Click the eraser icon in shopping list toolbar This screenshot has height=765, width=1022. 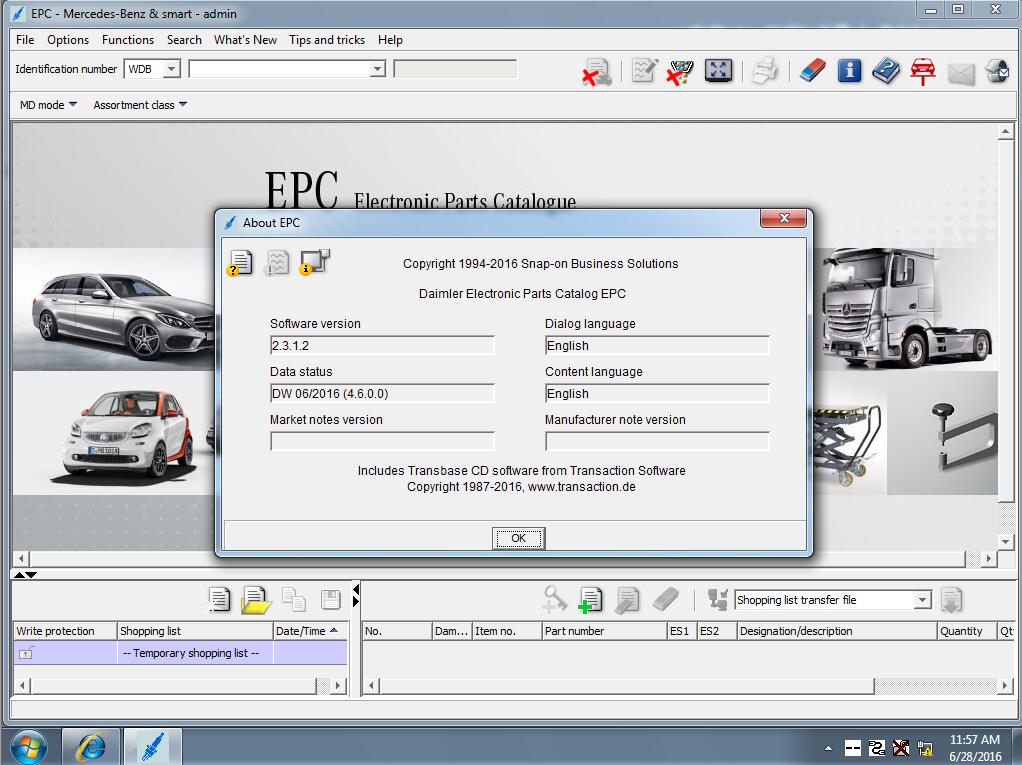(665, 599)
